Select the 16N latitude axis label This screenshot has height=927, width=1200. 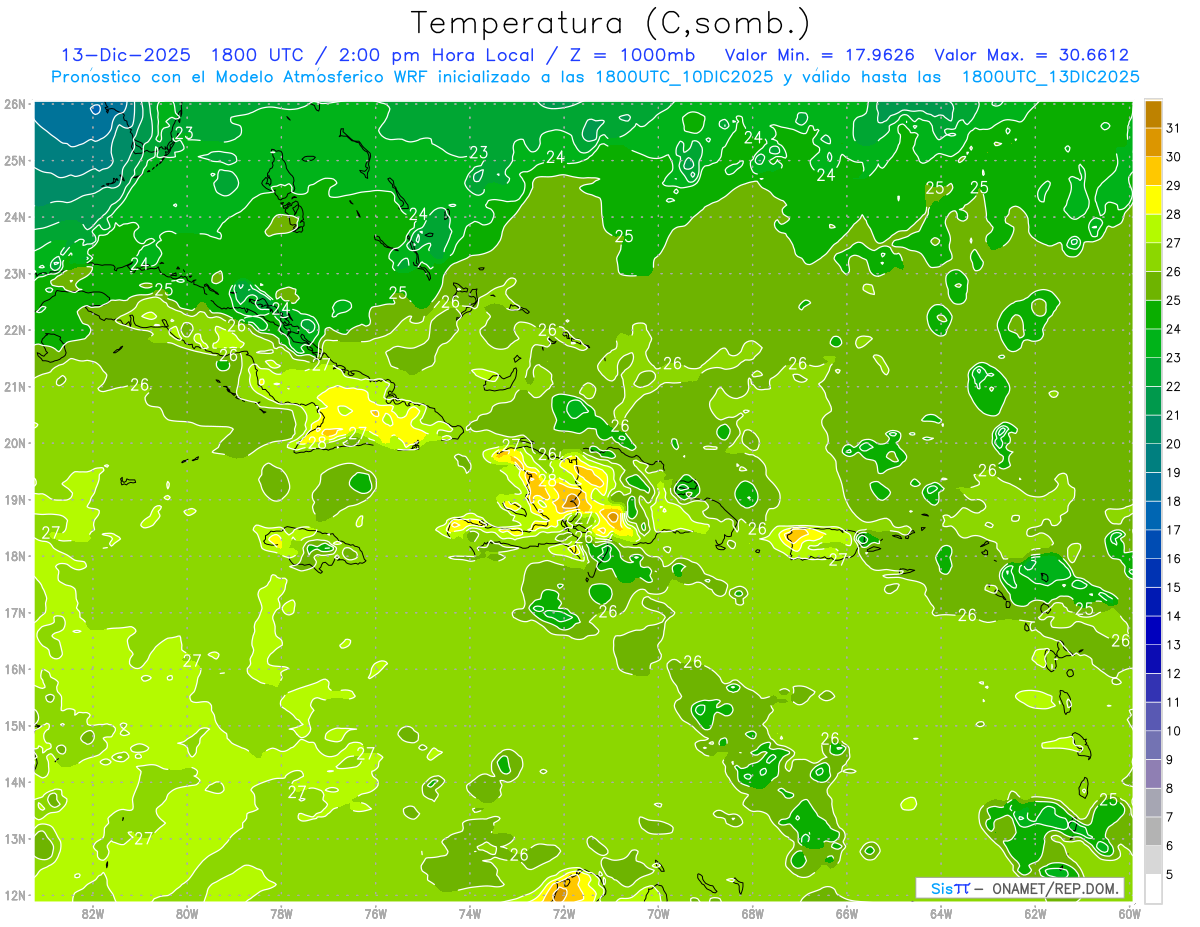[15, 669]
